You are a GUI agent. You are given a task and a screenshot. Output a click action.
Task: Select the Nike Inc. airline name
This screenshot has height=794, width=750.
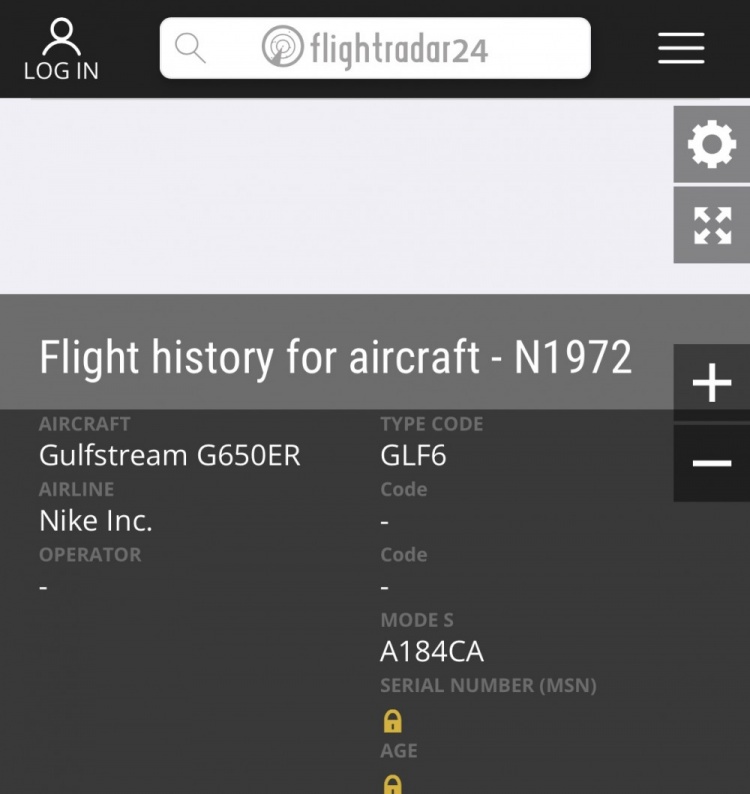click(96, 521)
